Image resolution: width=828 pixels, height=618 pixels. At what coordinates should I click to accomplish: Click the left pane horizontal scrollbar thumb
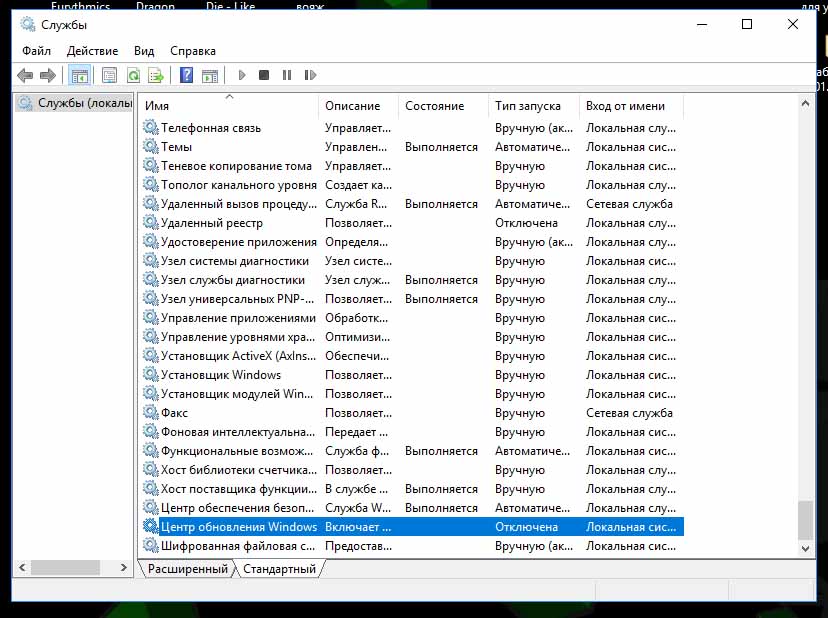[x=65, y=567]
